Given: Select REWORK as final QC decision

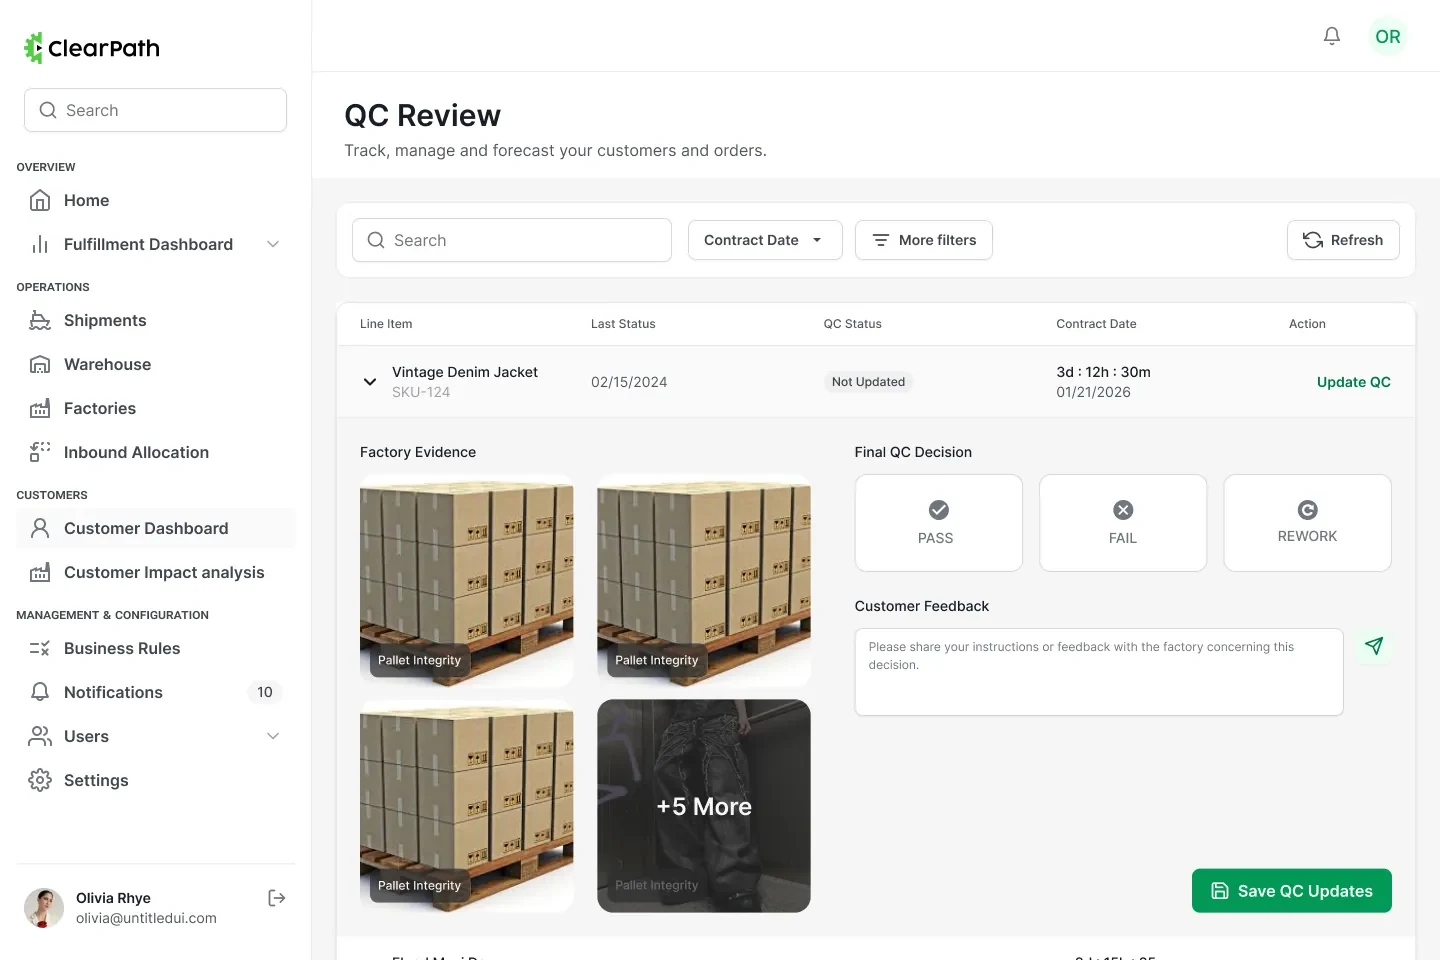Looking at the screenshot, I should (x=1307, y=523).
